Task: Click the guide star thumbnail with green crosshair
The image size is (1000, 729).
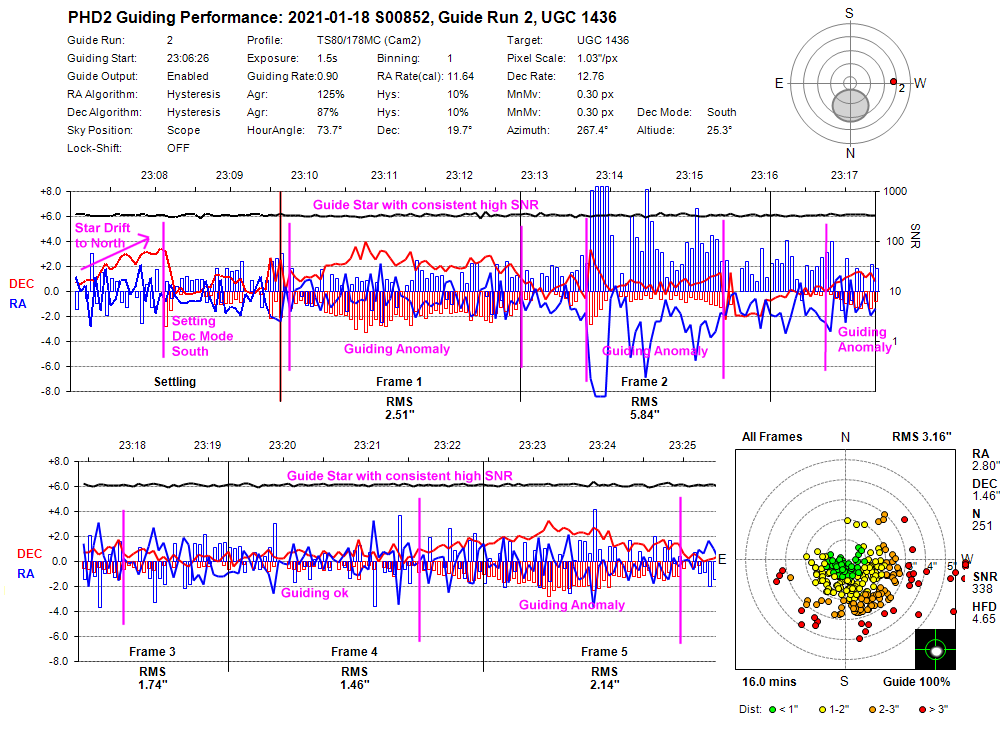Action: click(935, 649)
